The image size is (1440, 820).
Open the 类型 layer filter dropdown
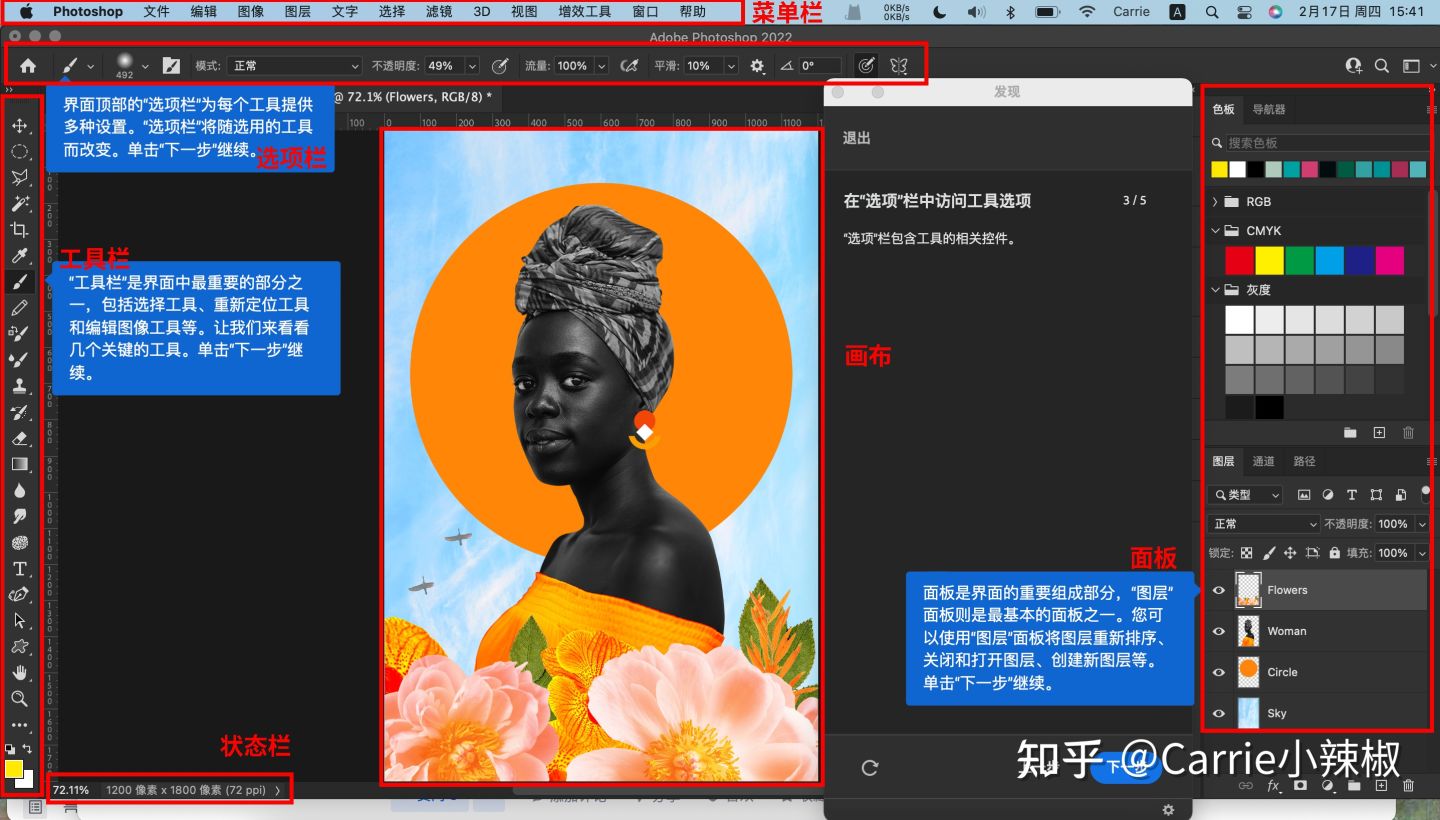pos(1245,495)
